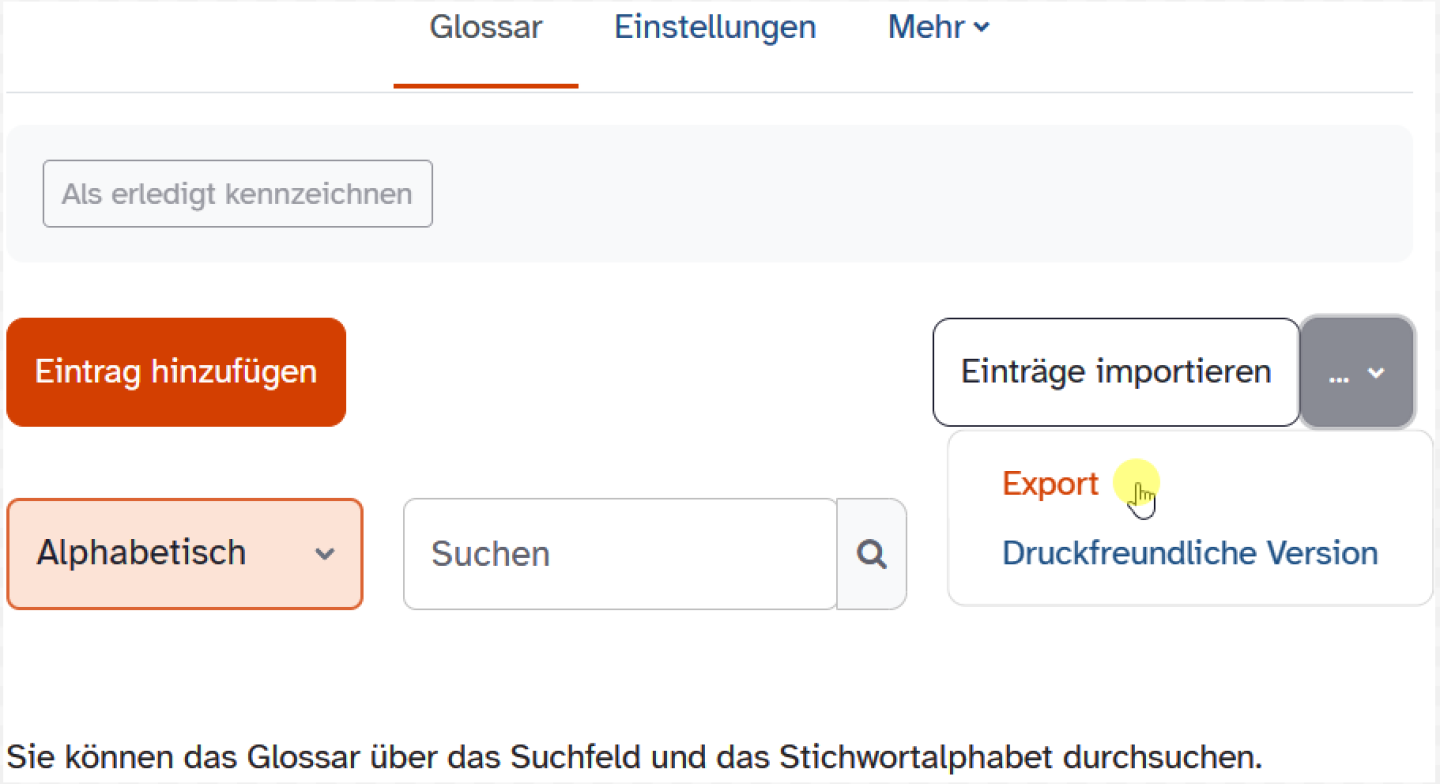Click the arrow inside the Alphabetisch selector
The width and height of the screenshot is (1440, 784).
[324, 554]
